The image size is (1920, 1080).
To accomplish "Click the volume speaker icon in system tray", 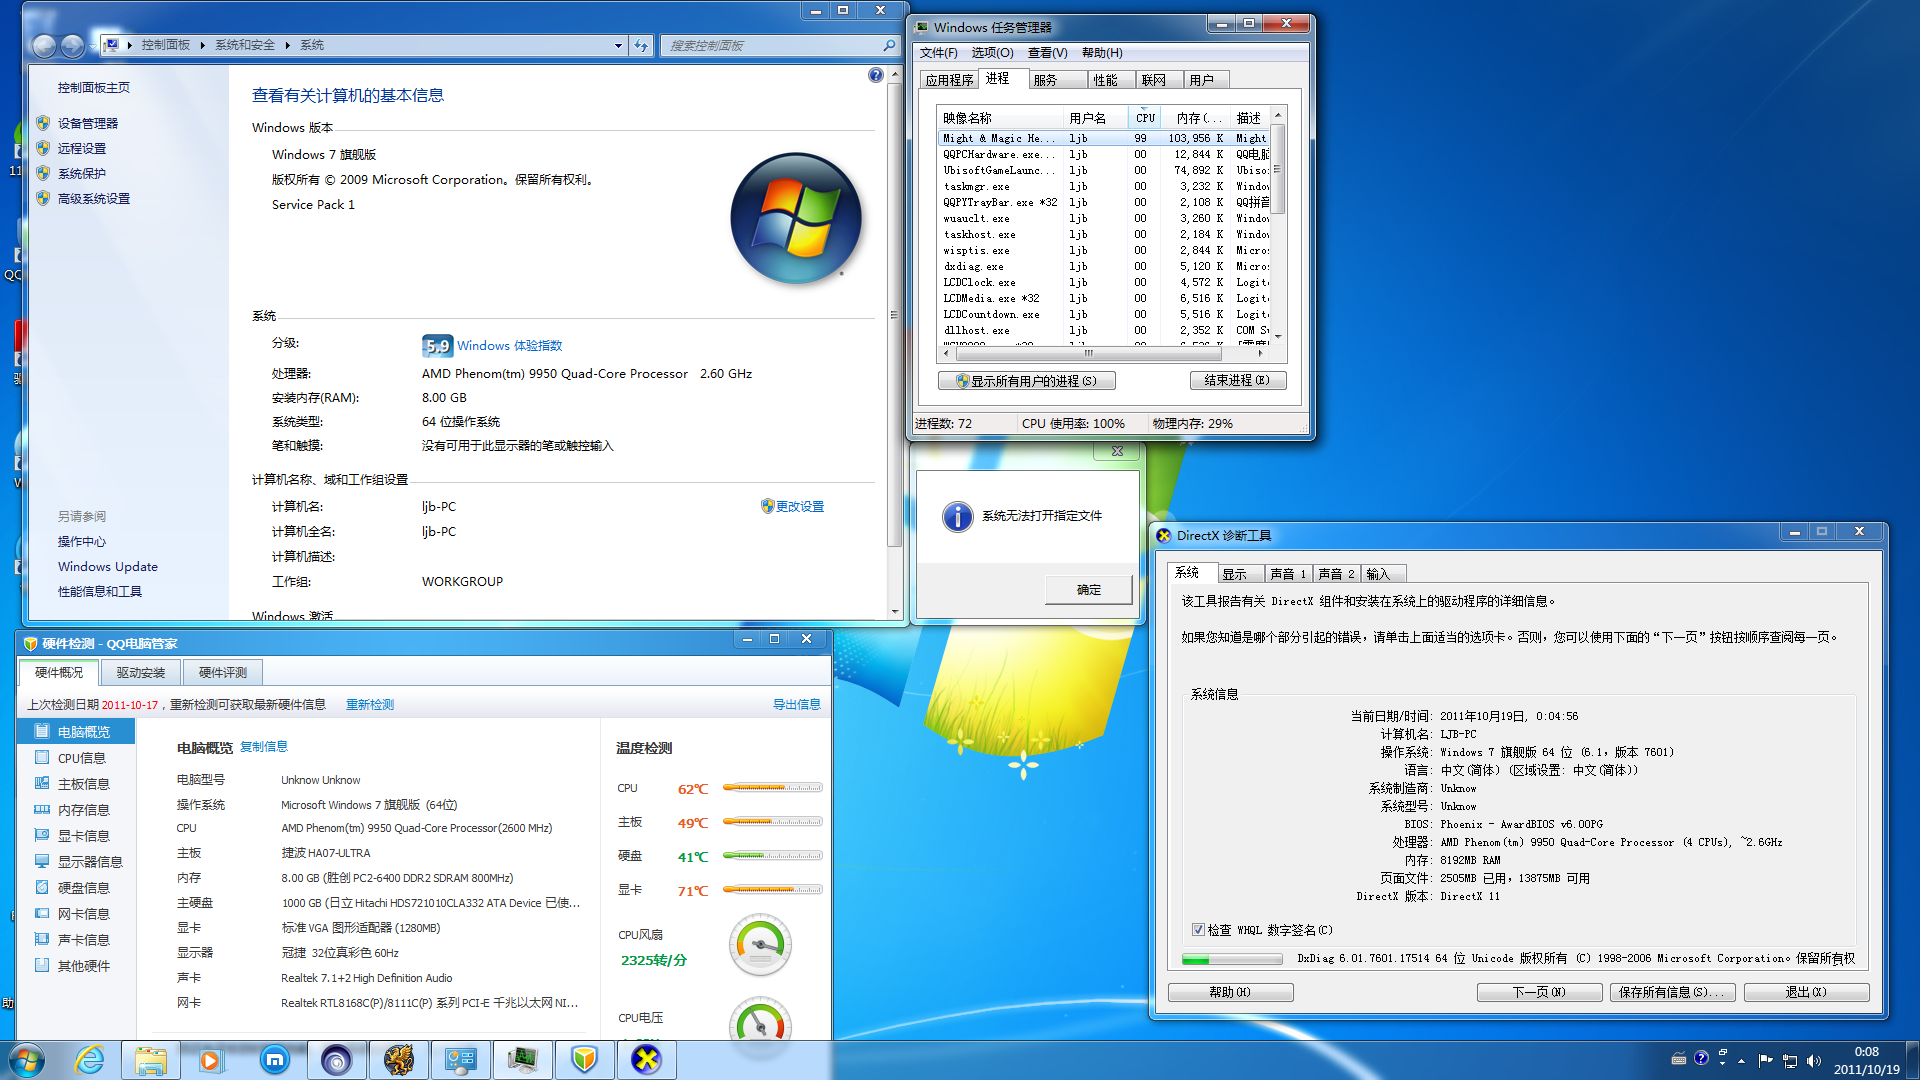I will [1813, 1060].
